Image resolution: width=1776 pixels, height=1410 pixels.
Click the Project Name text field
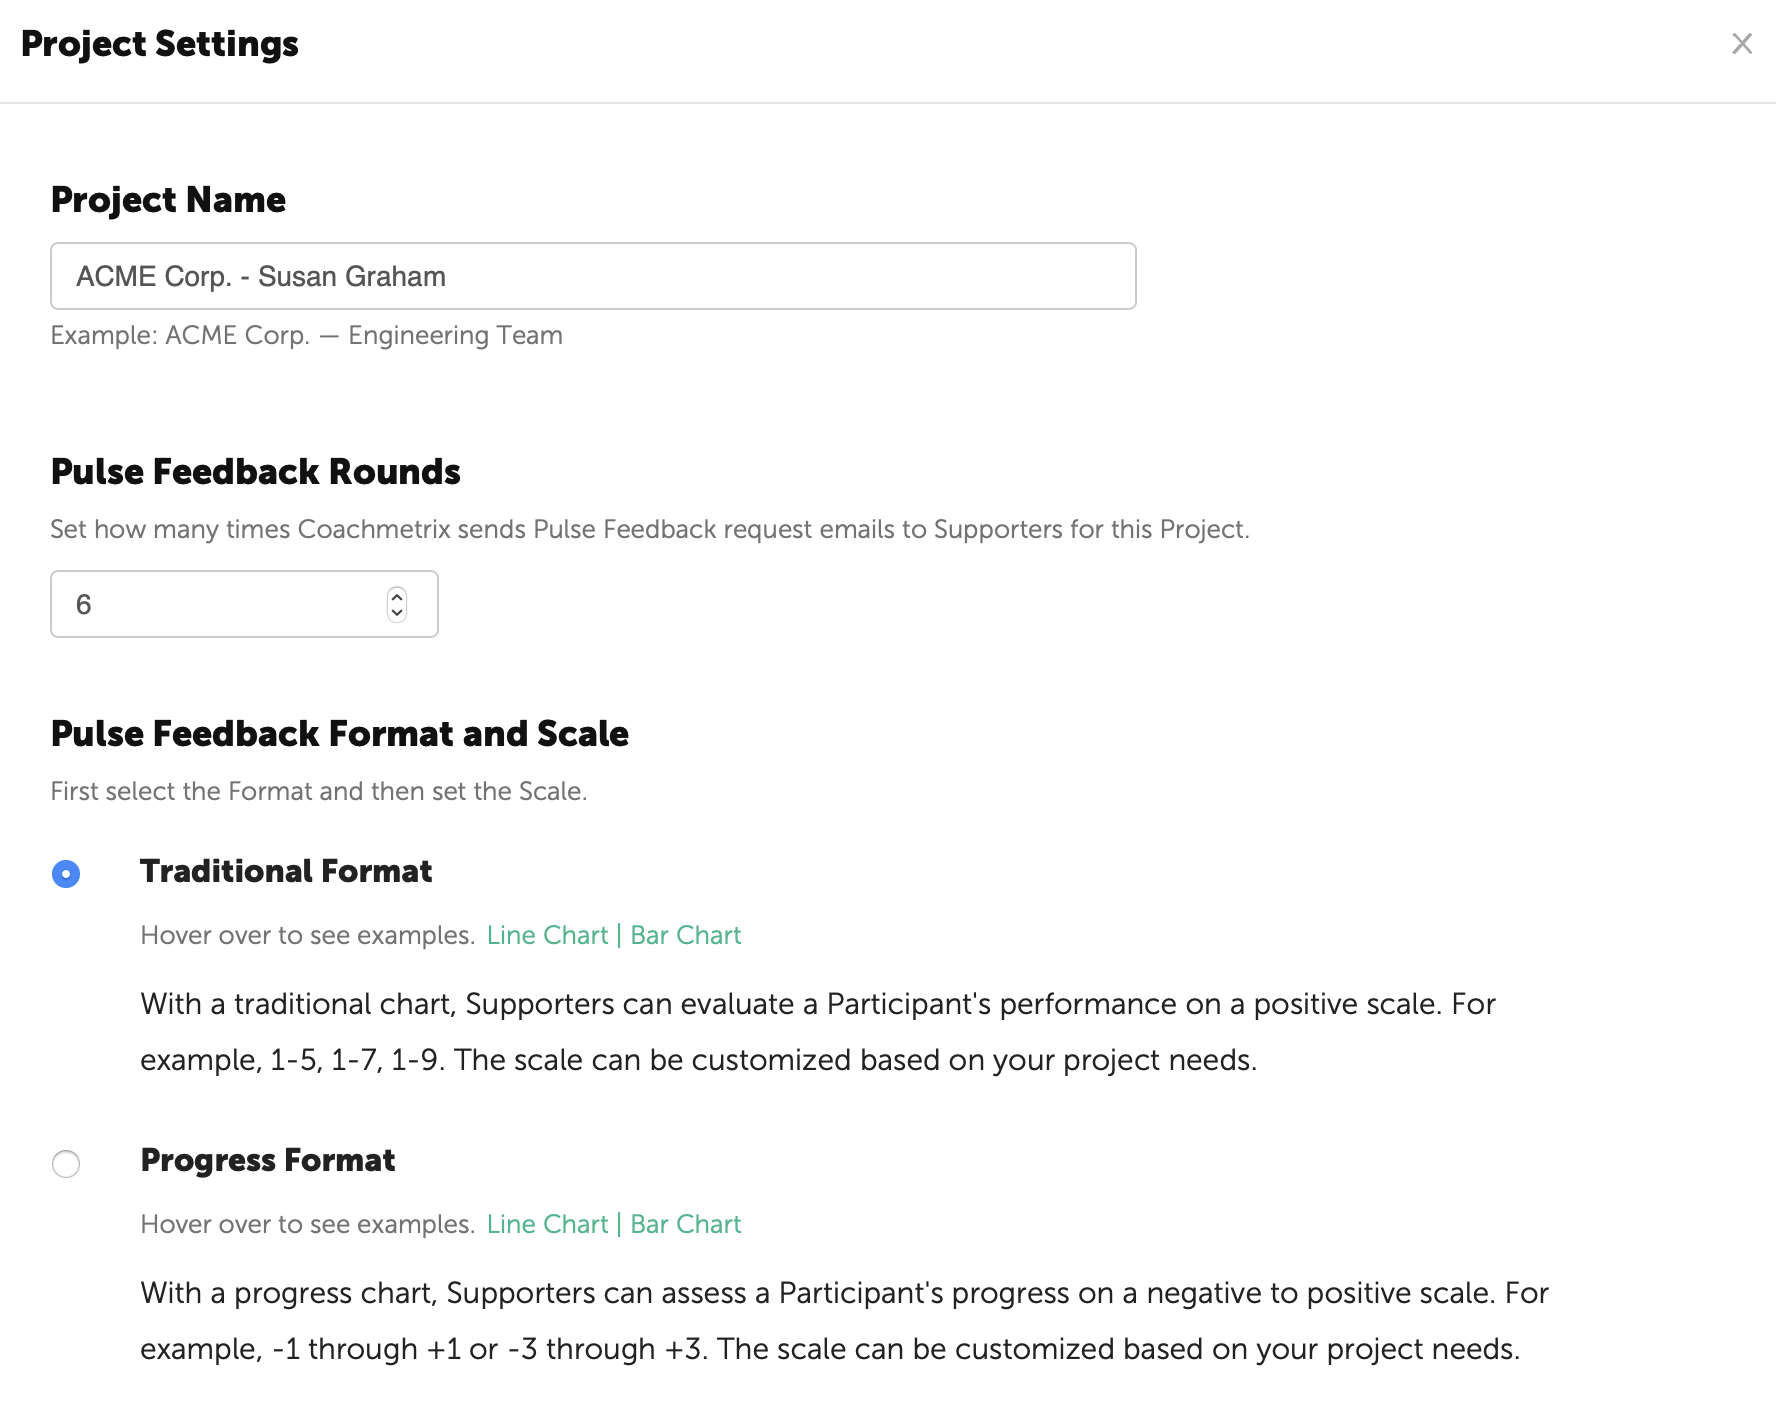coord(592,276)
